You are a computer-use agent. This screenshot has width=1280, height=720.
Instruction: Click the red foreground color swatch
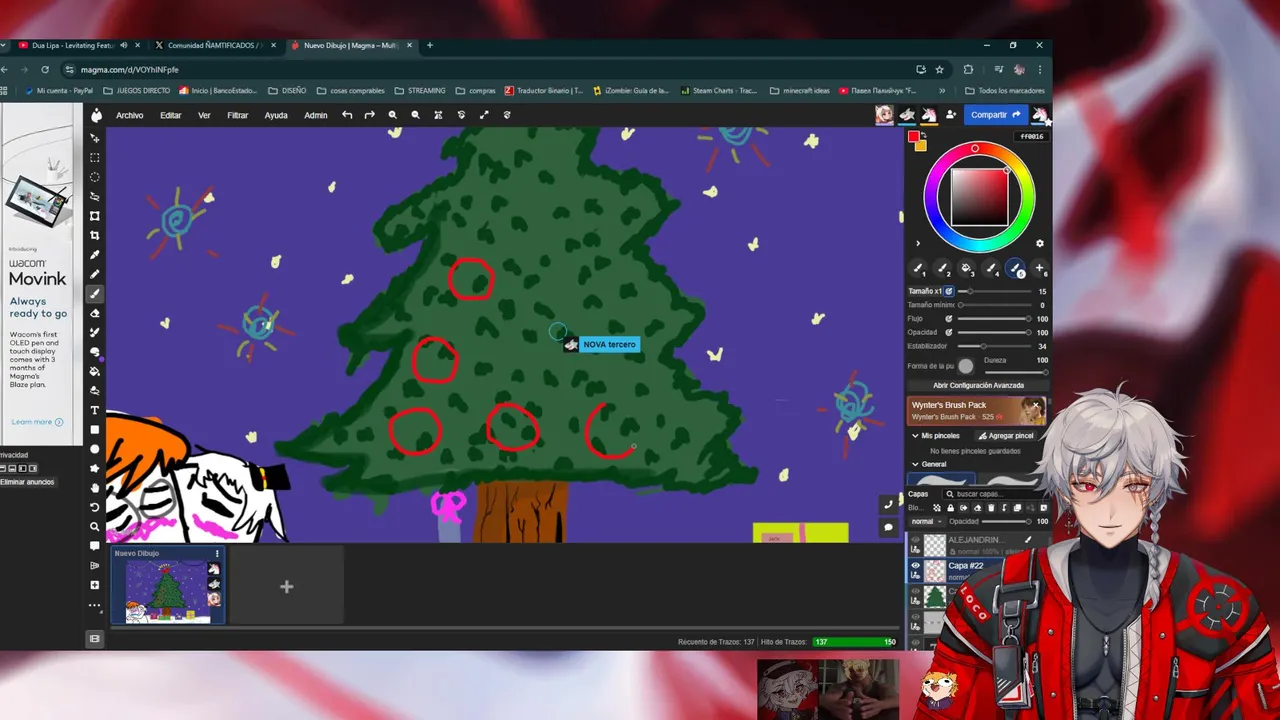[913, 137]
